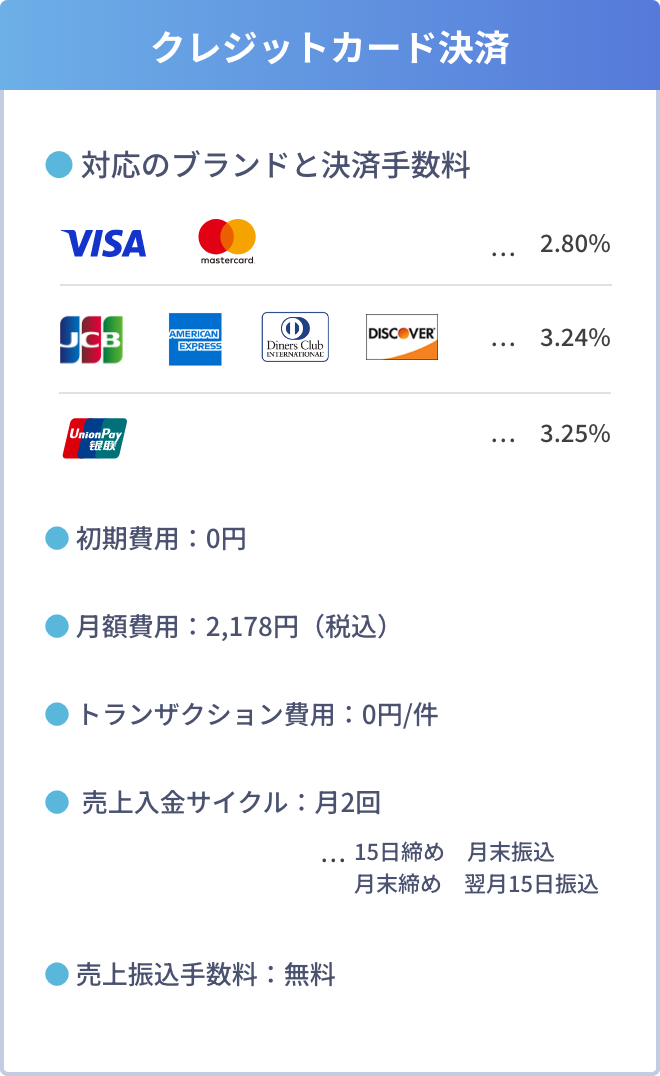Click the 月末締め 翌月15日振込 schedule line

pos(476,885)
